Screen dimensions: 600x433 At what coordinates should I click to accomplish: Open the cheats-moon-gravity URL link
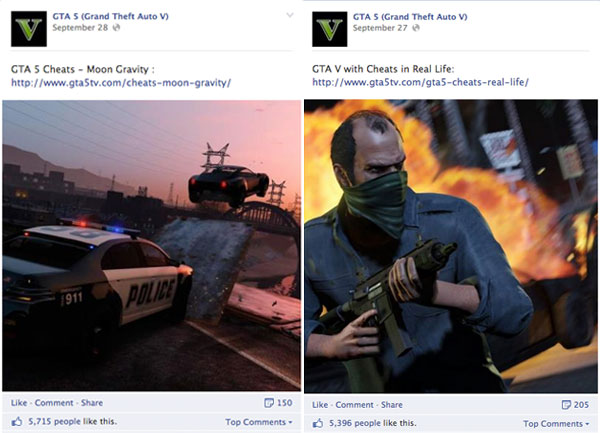coord(121,83)
